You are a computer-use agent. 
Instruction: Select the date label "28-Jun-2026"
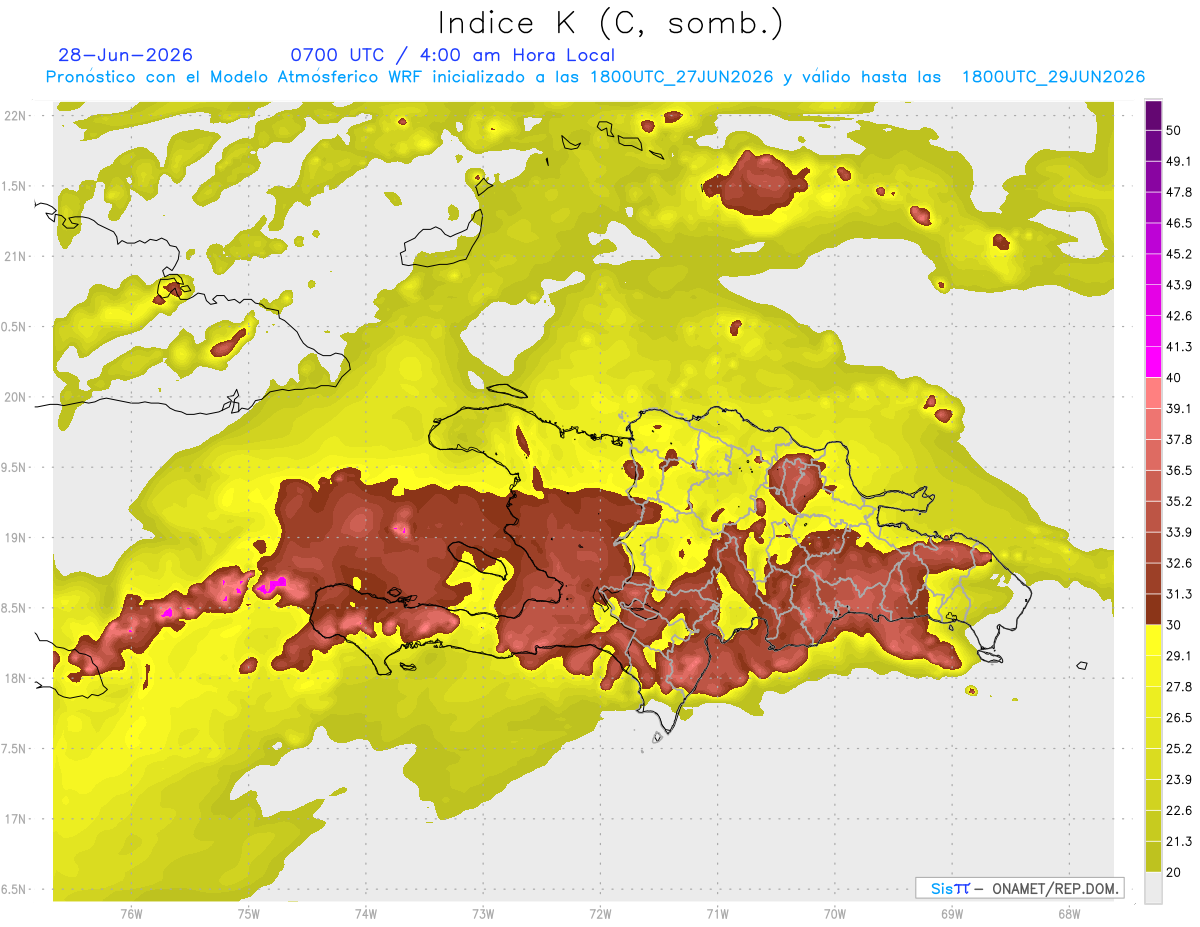coord(125,55)
